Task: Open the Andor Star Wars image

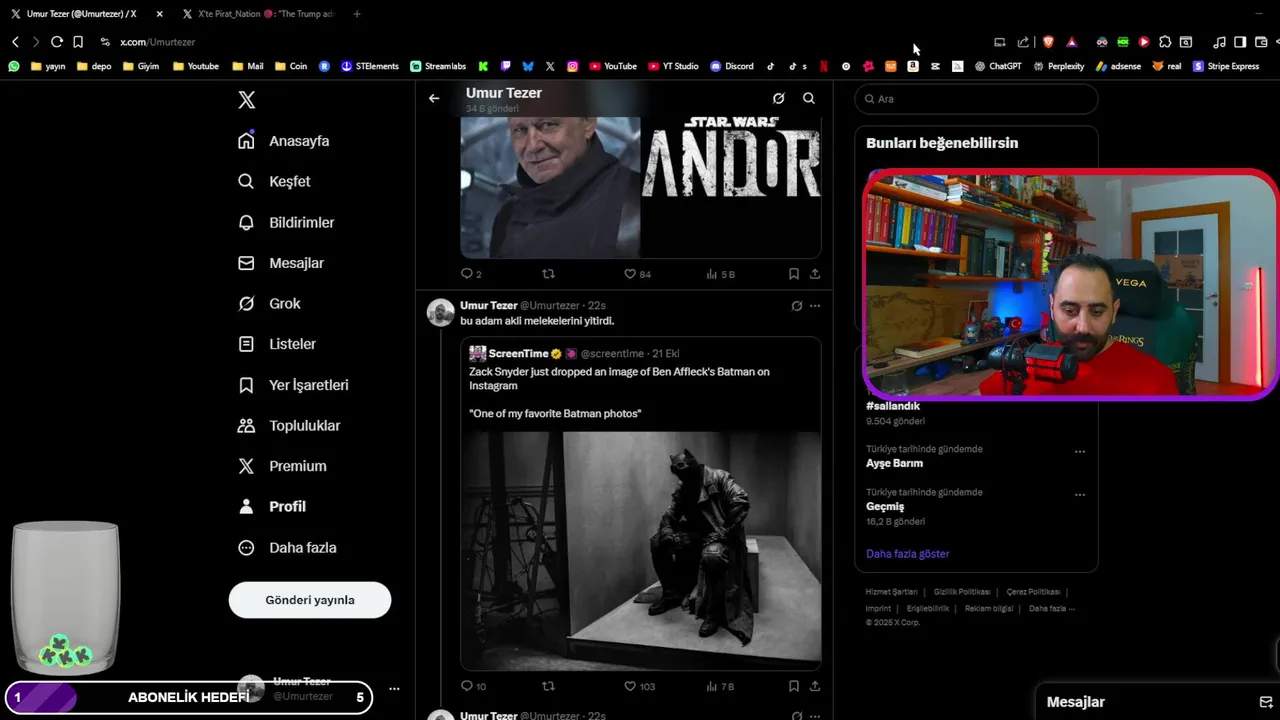Action: [640, 187]
